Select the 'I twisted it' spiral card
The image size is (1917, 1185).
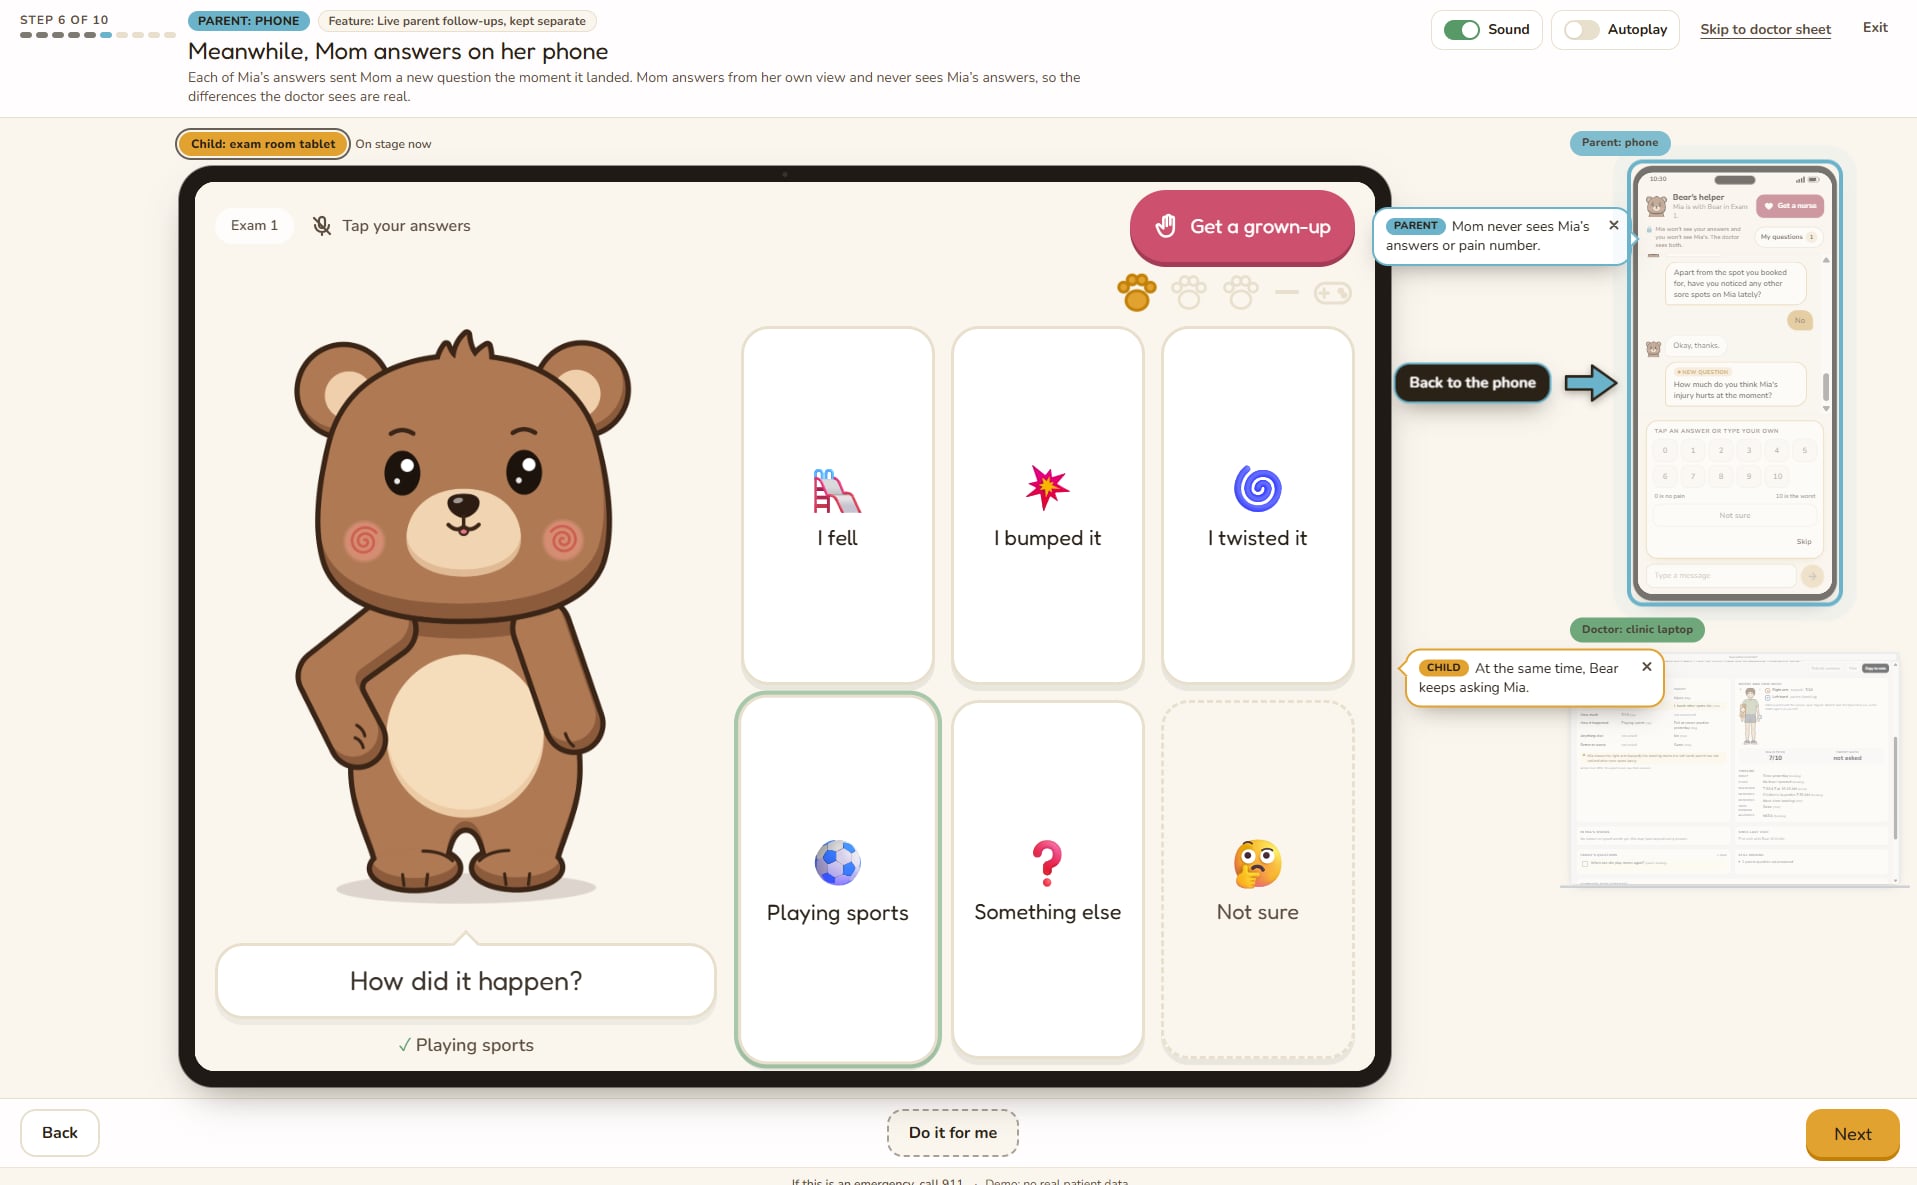pyautogui.click(x=1258, y=506)
